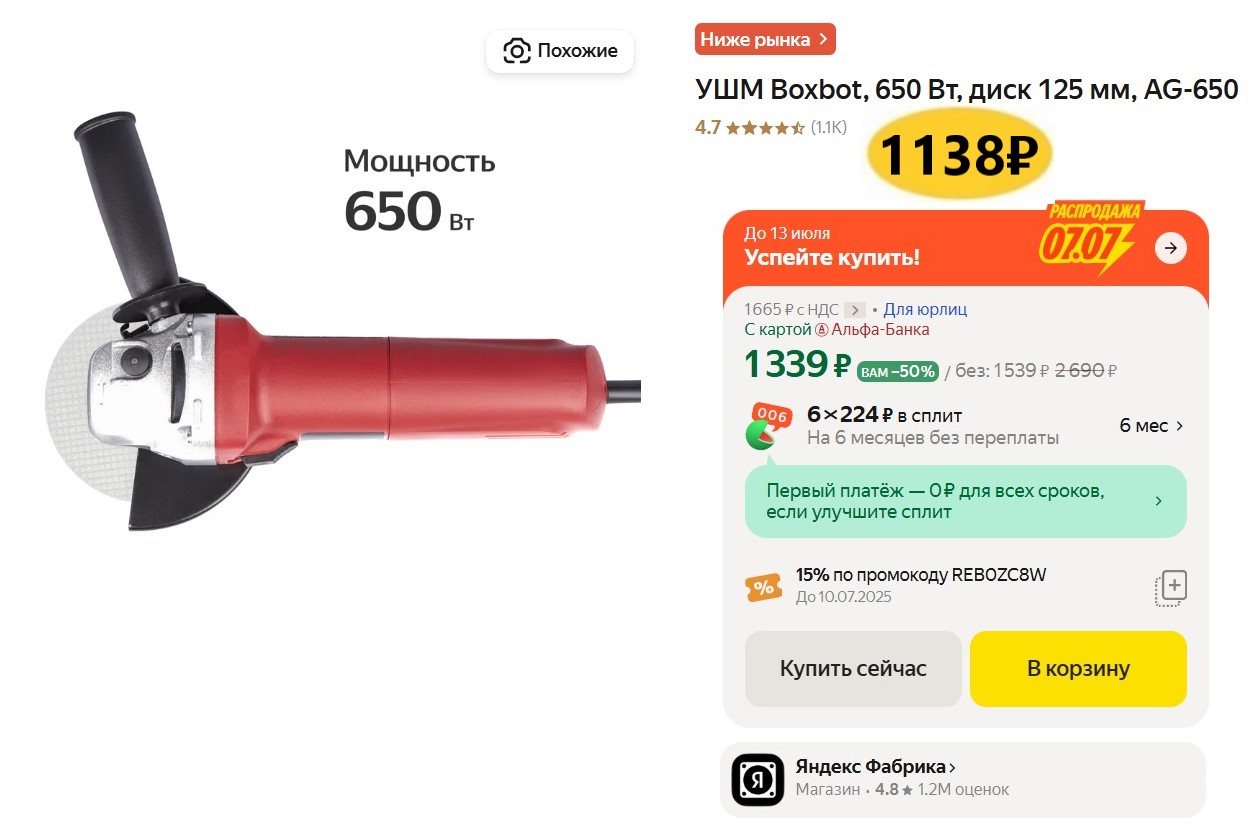Click the Купить сейчас button
This screenshot has width=1259, height=835.
point(853,669)
